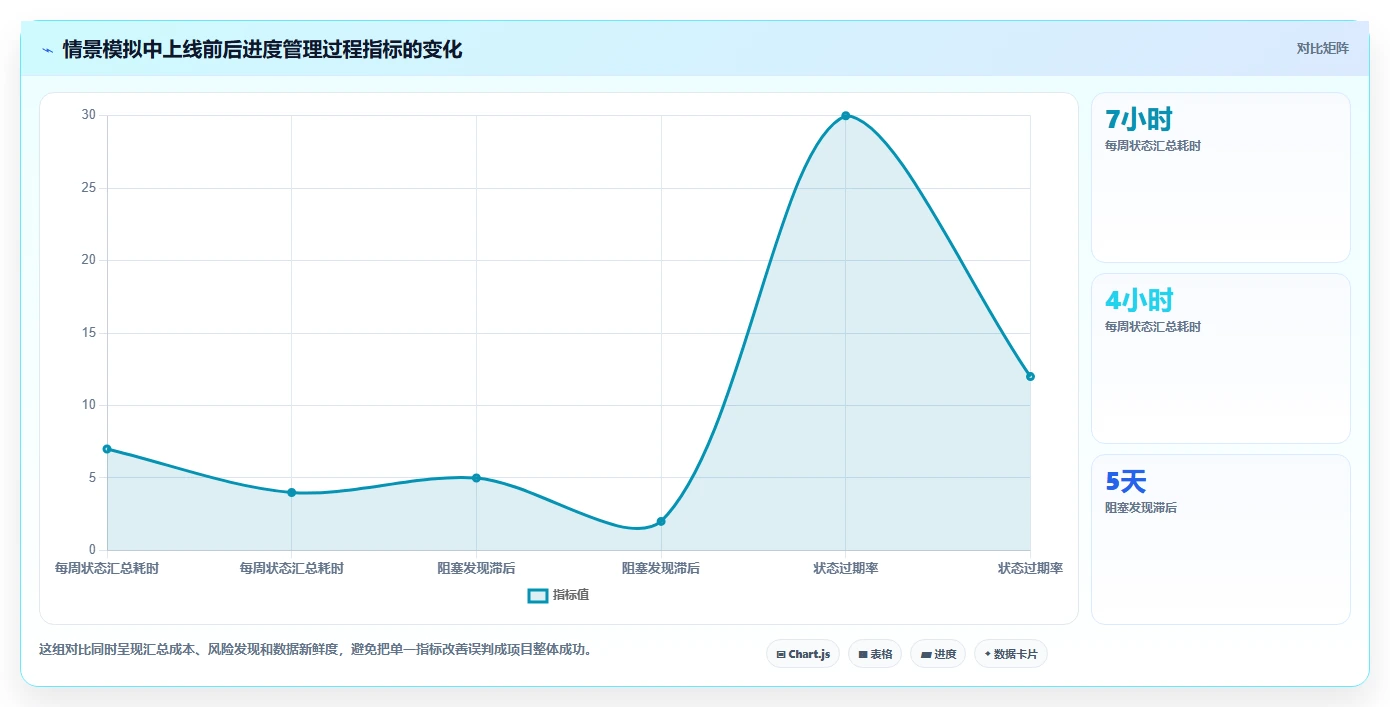This screenshot has width=1390, height=707.
Task: Click 阻塞发现滞后 caption in 5天 card
Action: tap(1141, 508)
